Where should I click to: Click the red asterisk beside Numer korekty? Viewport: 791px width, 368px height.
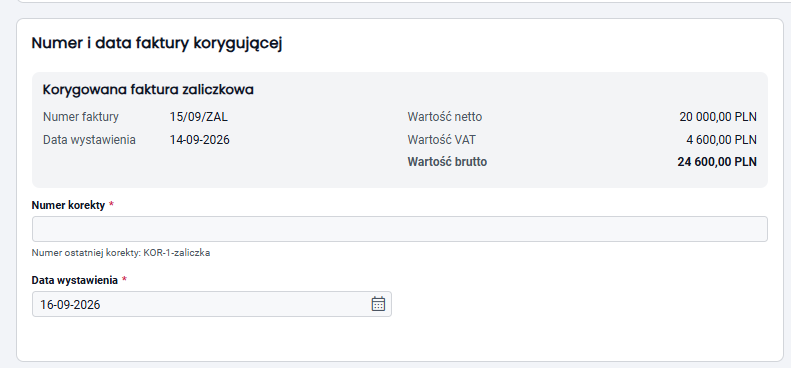[111, 205]
